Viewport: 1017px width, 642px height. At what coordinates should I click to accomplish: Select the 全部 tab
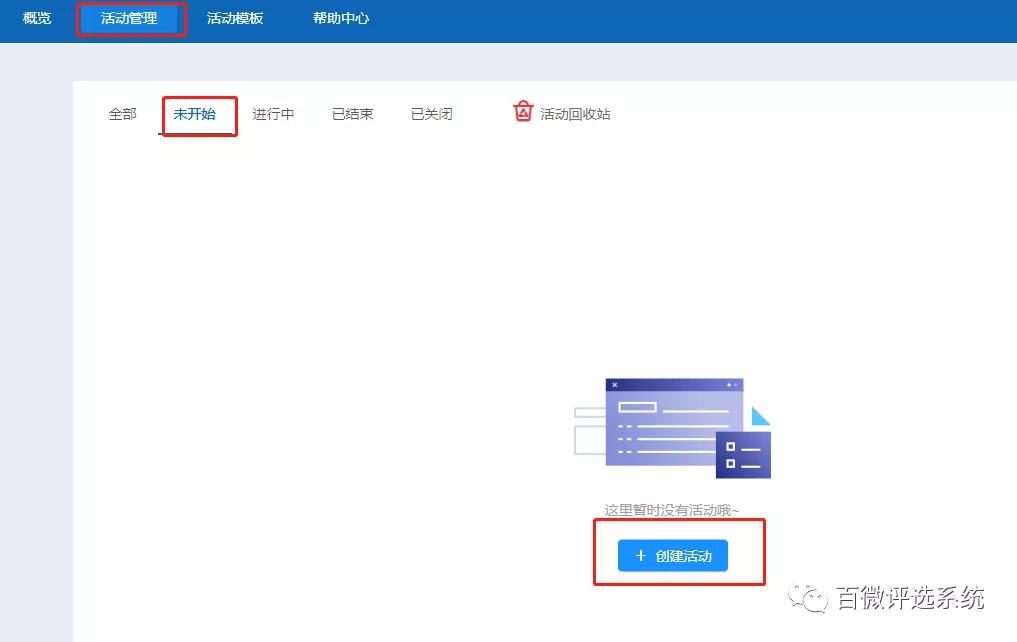[x=121, y=114]
